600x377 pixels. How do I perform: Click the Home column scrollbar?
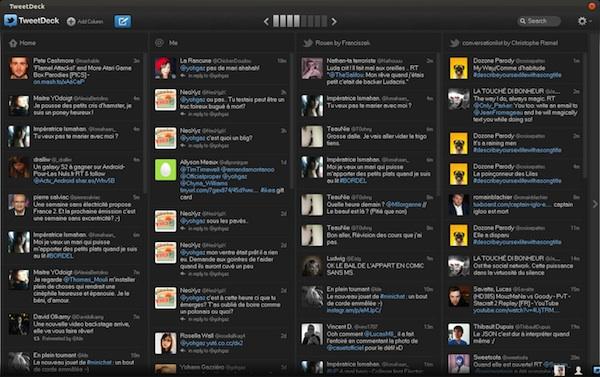pos(145,123)
